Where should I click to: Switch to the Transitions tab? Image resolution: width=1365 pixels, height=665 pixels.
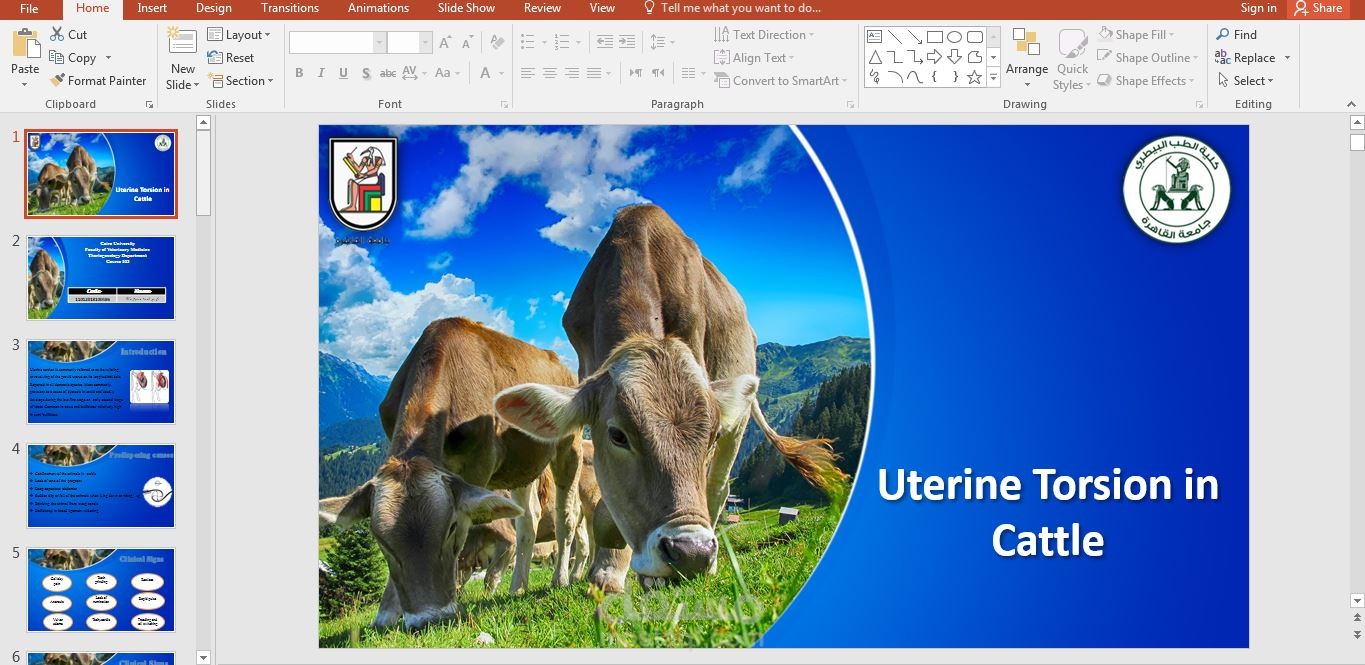pyautogui.click(x=290, y=8)
